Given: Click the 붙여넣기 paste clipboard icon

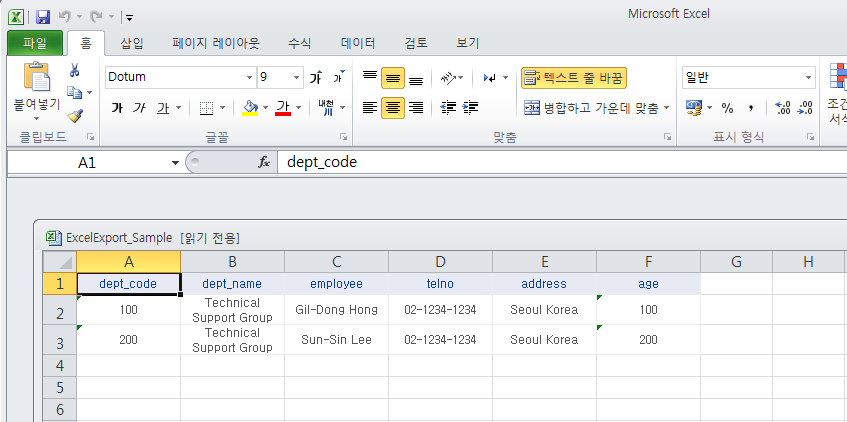Looking at the screenshot, I should coord(37,77).
